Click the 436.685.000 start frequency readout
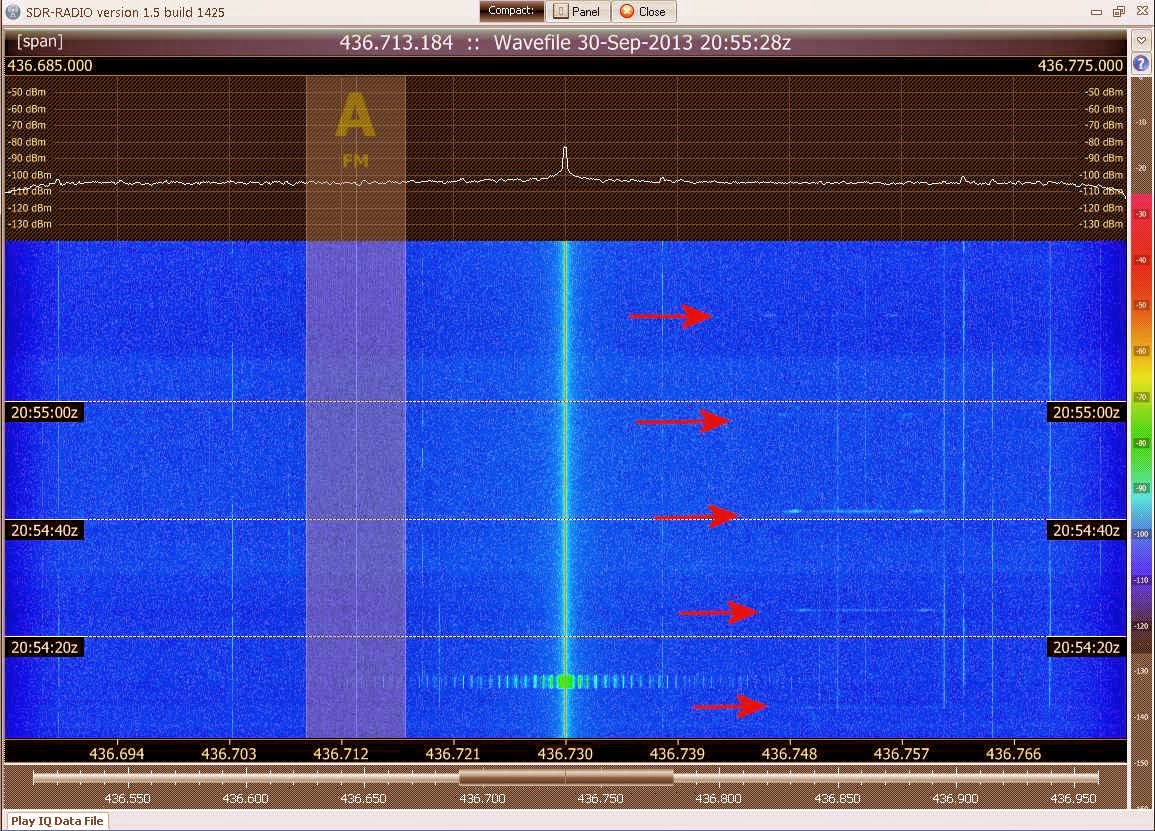 click(50, 66)
